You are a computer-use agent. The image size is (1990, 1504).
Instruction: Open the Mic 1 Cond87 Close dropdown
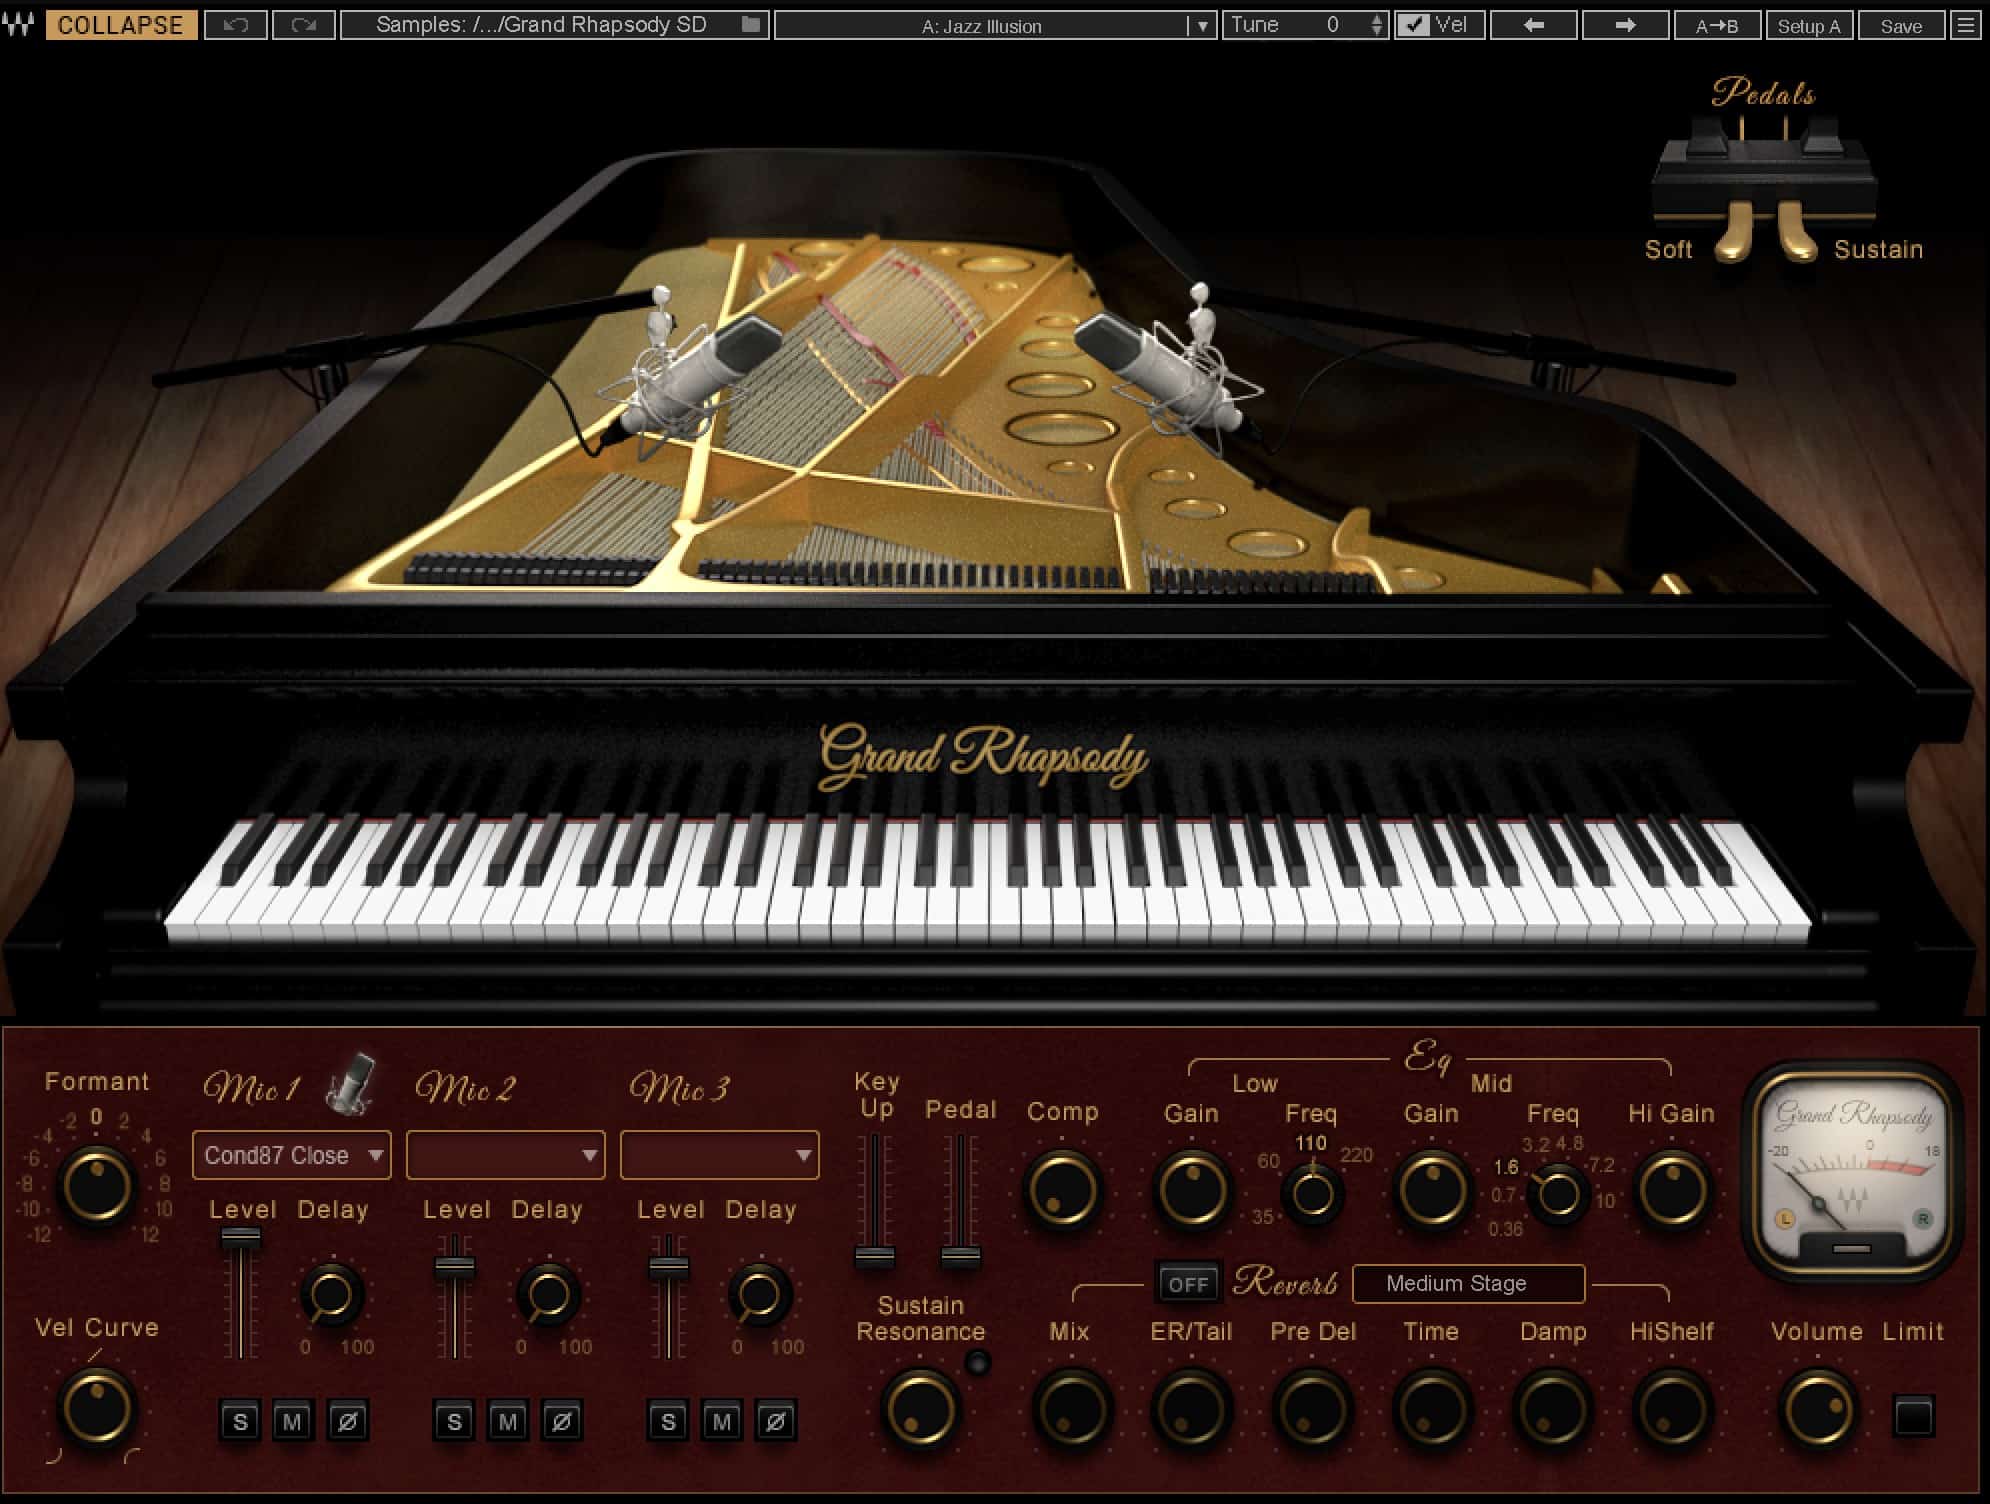[291, 1155]
